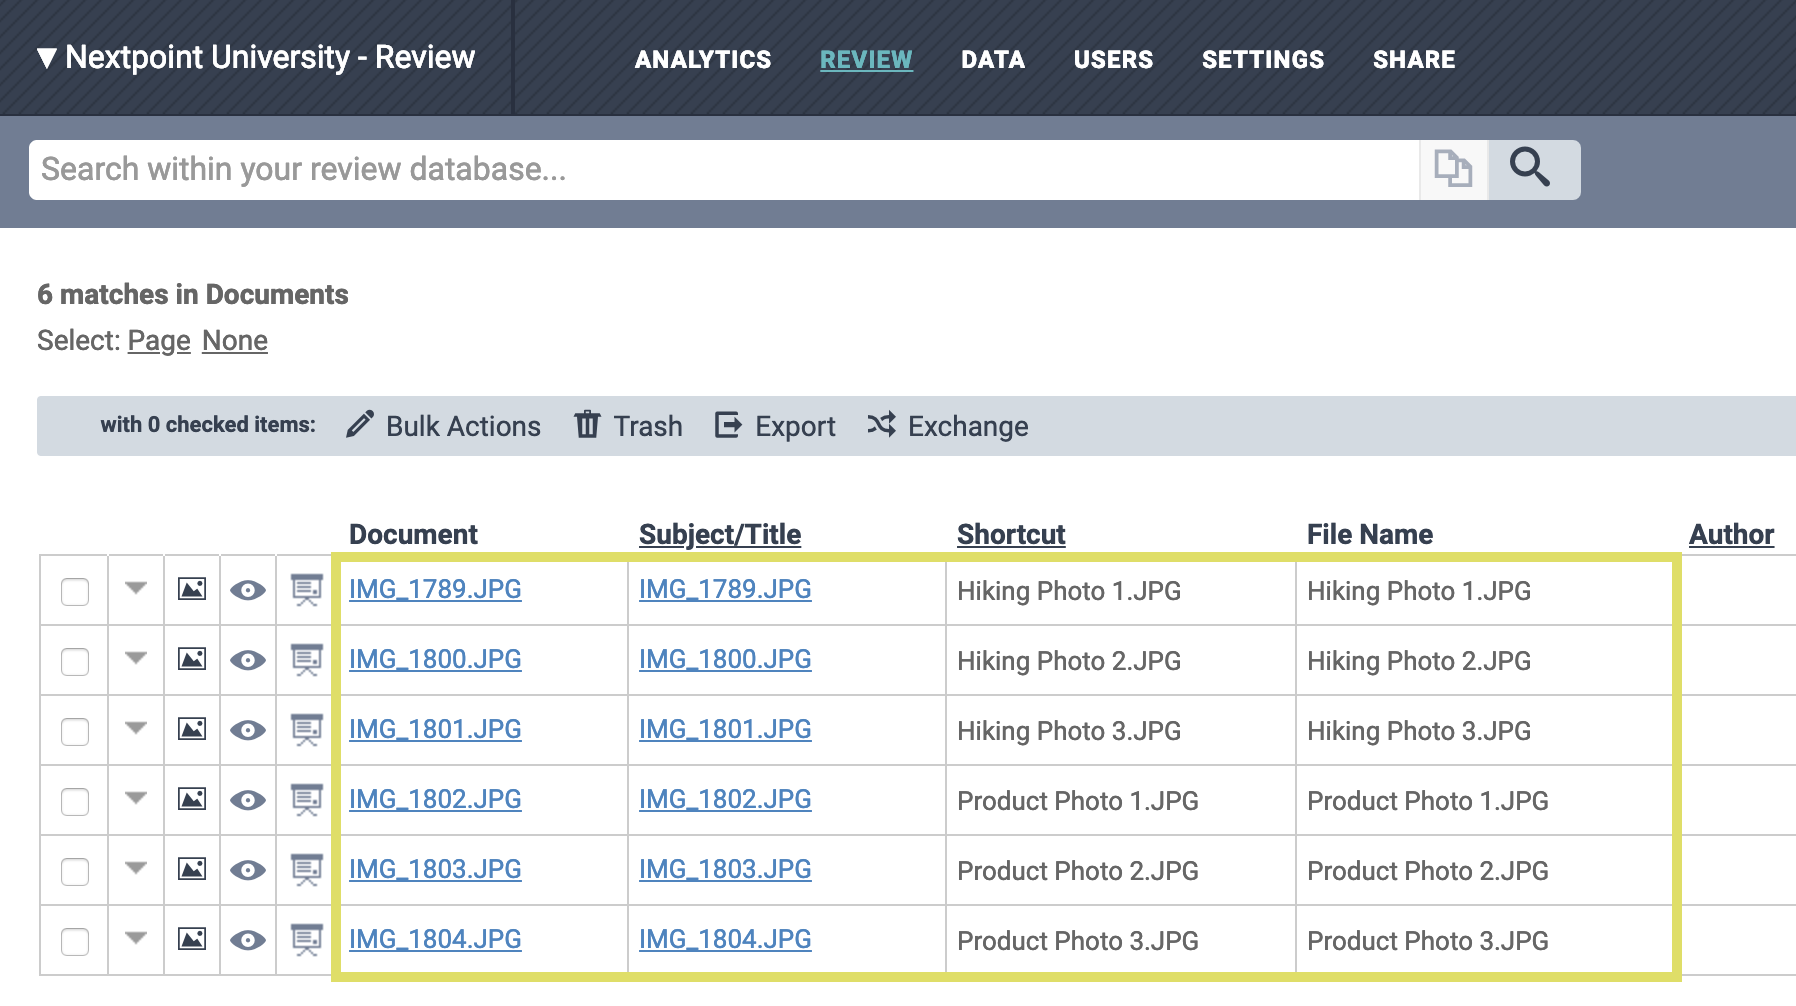This screenshot has height=1006, width=1796.
Task: Check the box for IMG_1801.JPG row
Action: coord(75,732)
